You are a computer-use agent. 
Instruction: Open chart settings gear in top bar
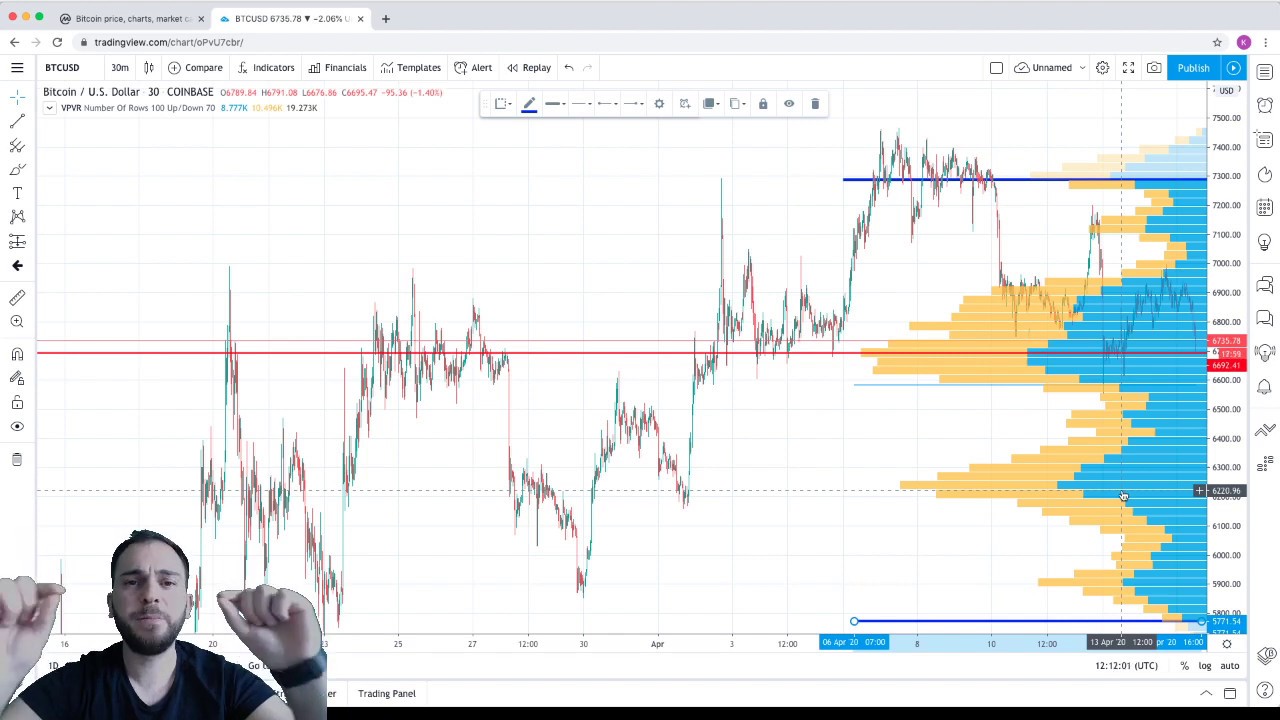(x=1102, y=67)
